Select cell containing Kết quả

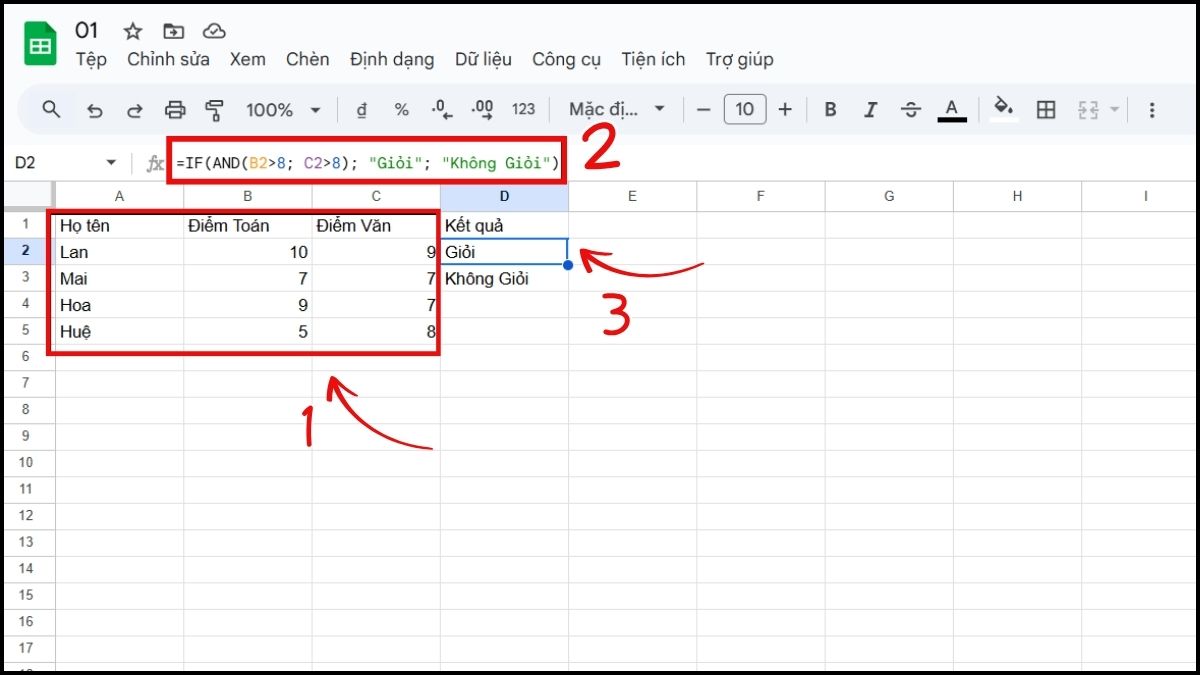pos(504,225)
